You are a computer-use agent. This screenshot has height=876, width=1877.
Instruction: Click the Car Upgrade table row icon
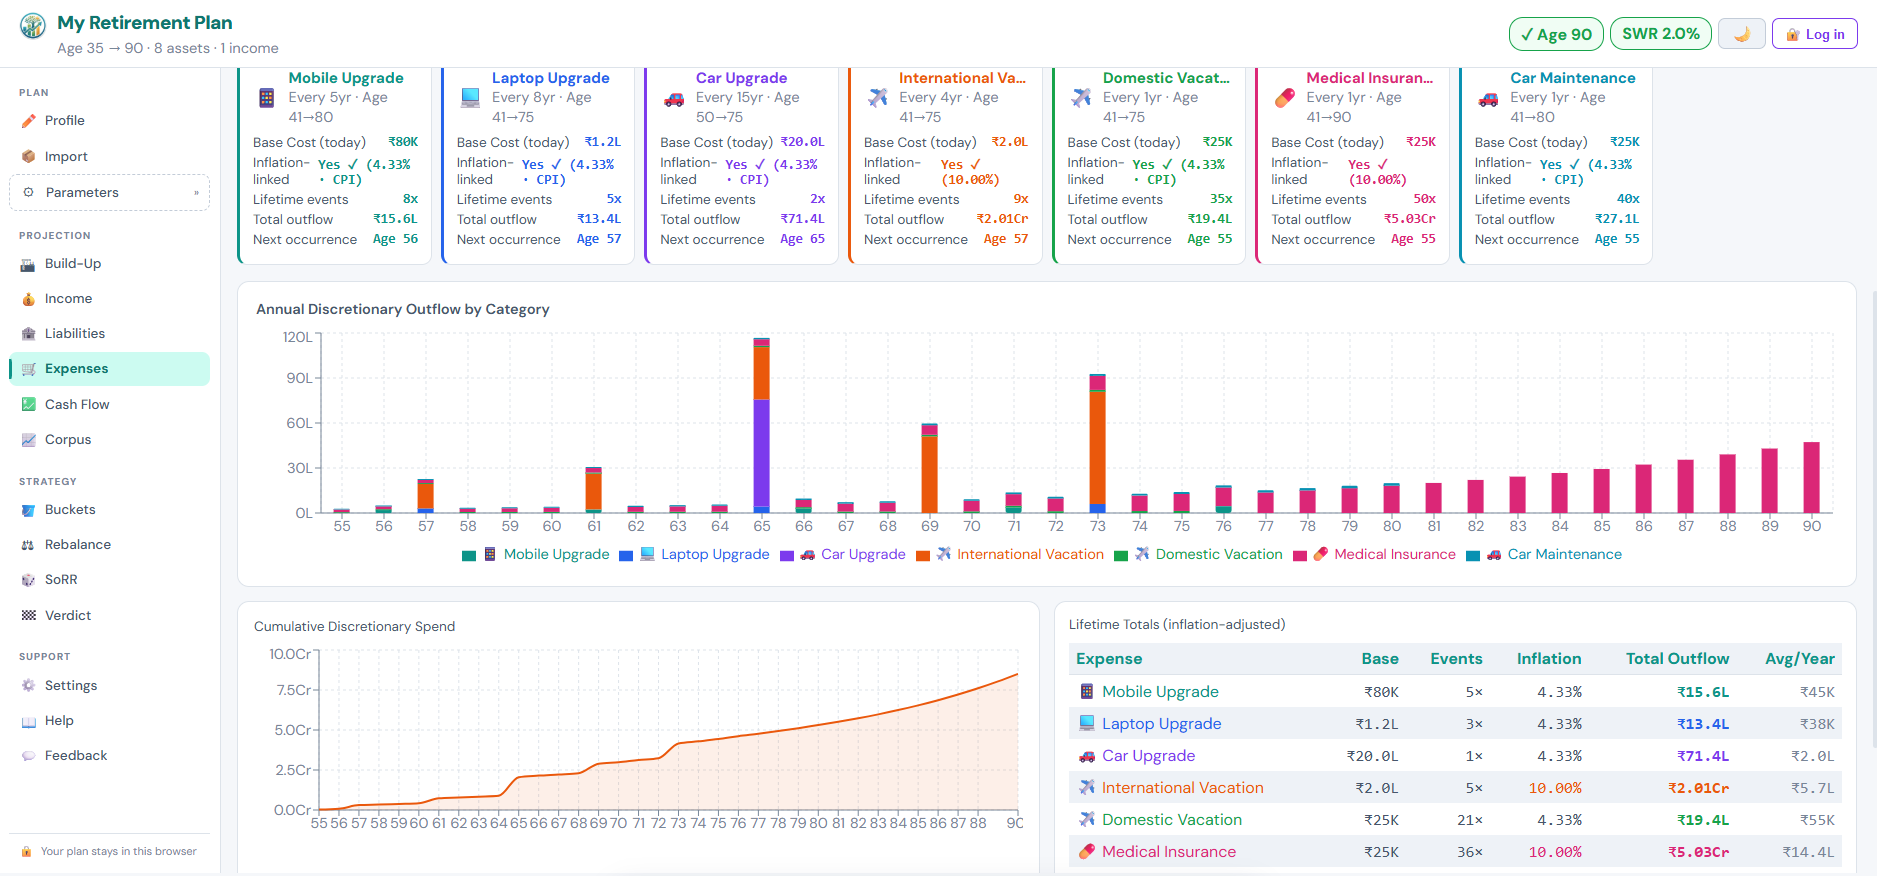pyautogui.click(x=1087, y=756)
